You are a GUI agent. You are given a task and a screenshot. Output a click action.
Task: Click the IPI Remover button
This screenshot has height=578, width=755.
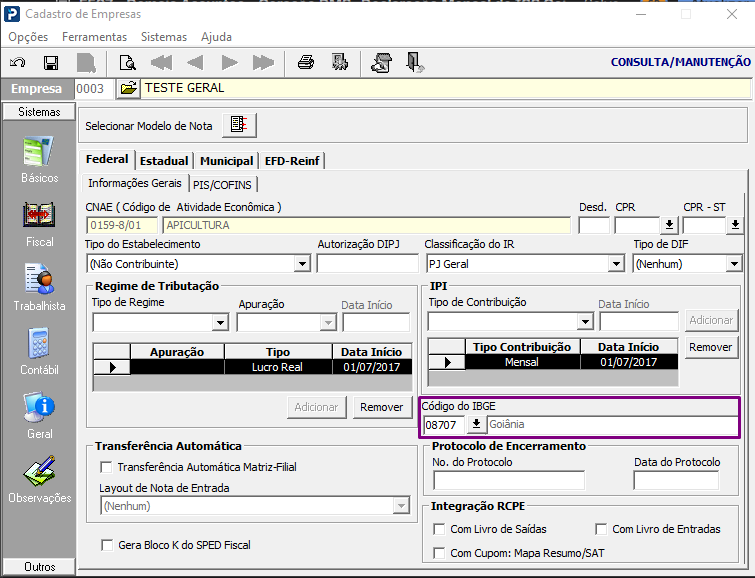pos(711,347)
